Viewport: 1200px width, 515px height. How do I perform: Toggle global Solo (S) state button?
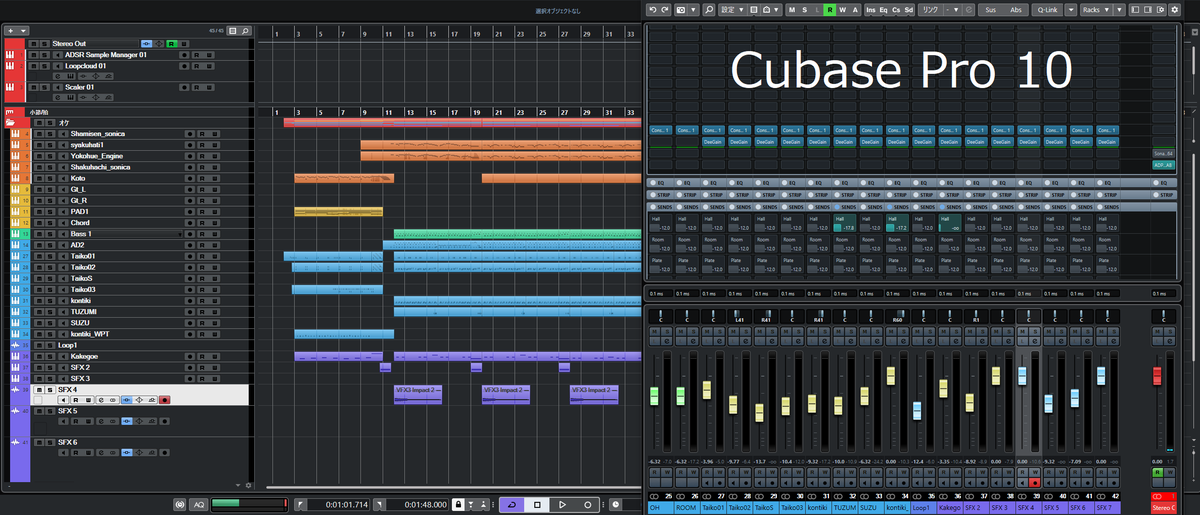tap(805, 9)
